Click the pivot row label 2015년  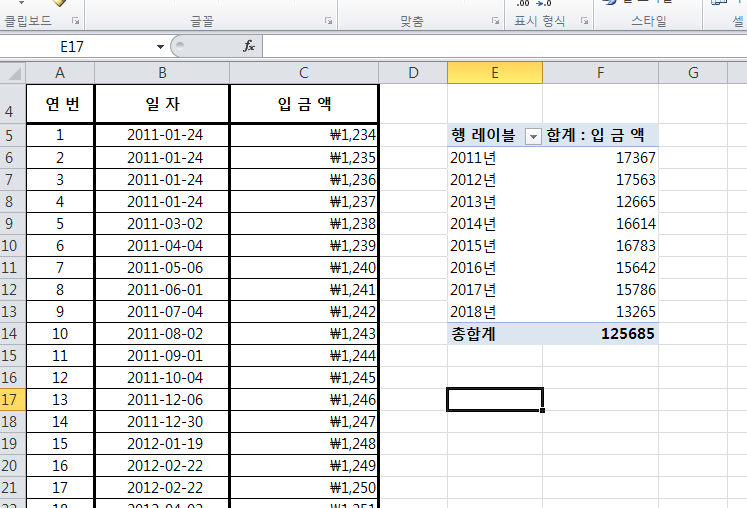point(495,245)
